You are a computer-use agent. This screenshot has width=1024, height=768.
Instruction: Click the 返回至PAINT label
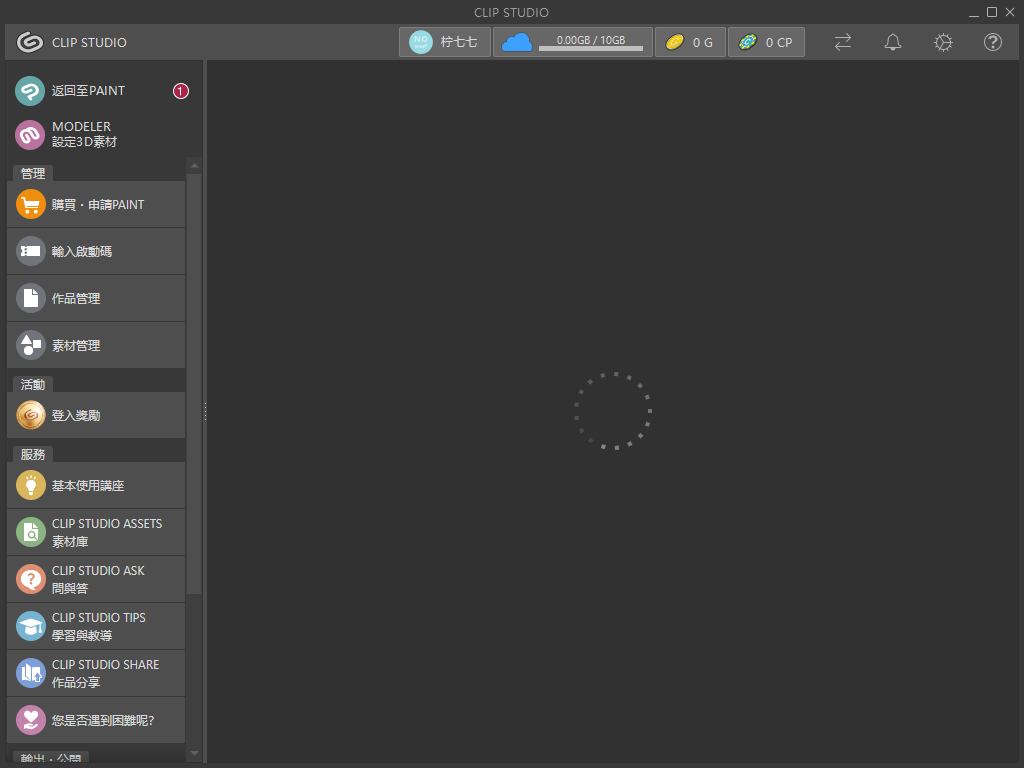tap(88, 91)
